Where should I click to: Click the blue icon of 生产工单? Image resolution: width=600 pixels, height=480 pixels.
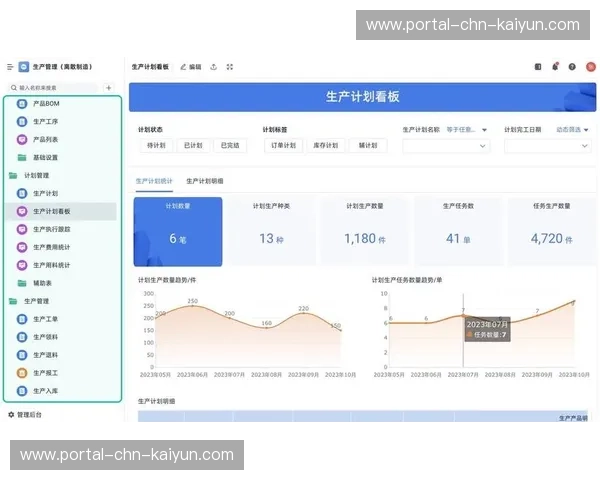(22, 319)
